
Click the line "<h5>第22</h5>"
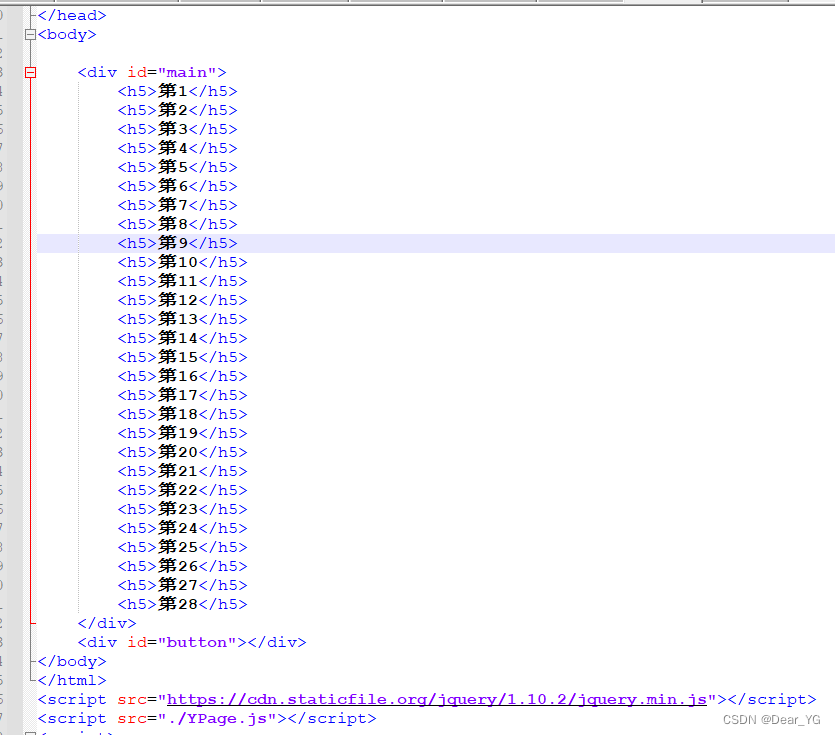(x=183, y=490)
